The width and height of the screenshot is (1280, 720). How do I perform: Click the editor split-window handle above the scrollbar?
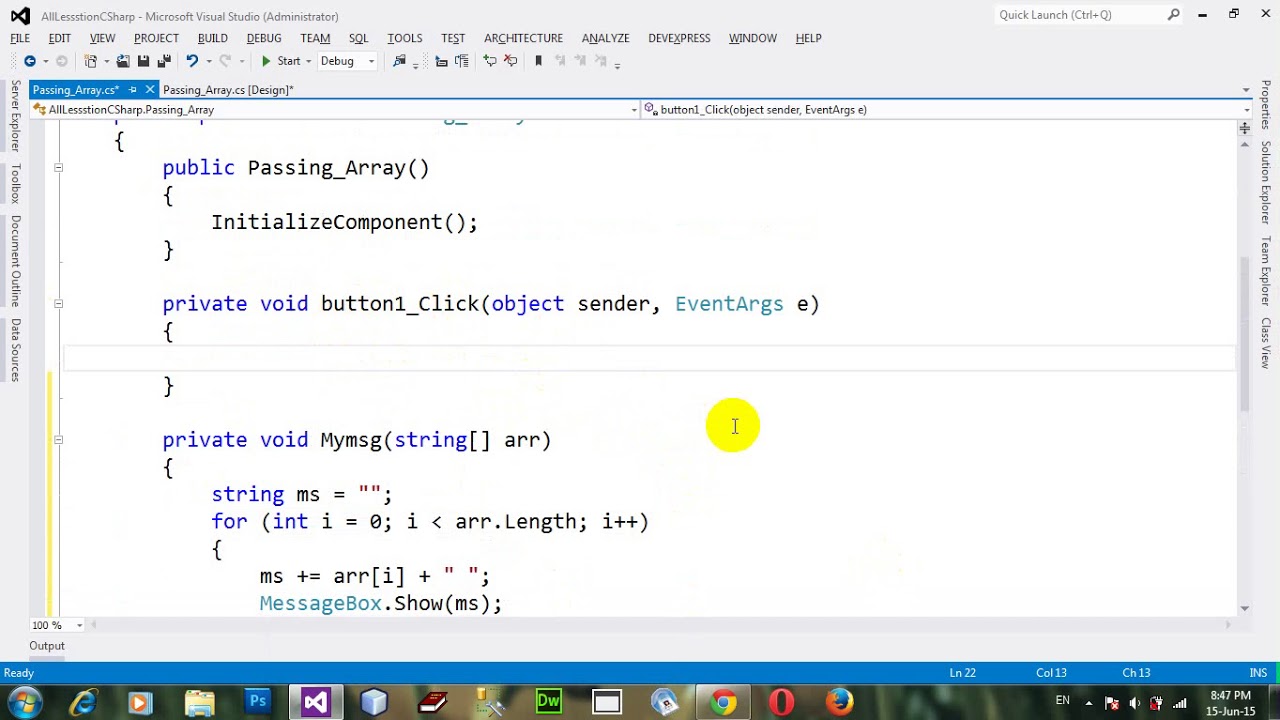[1245, 128]
